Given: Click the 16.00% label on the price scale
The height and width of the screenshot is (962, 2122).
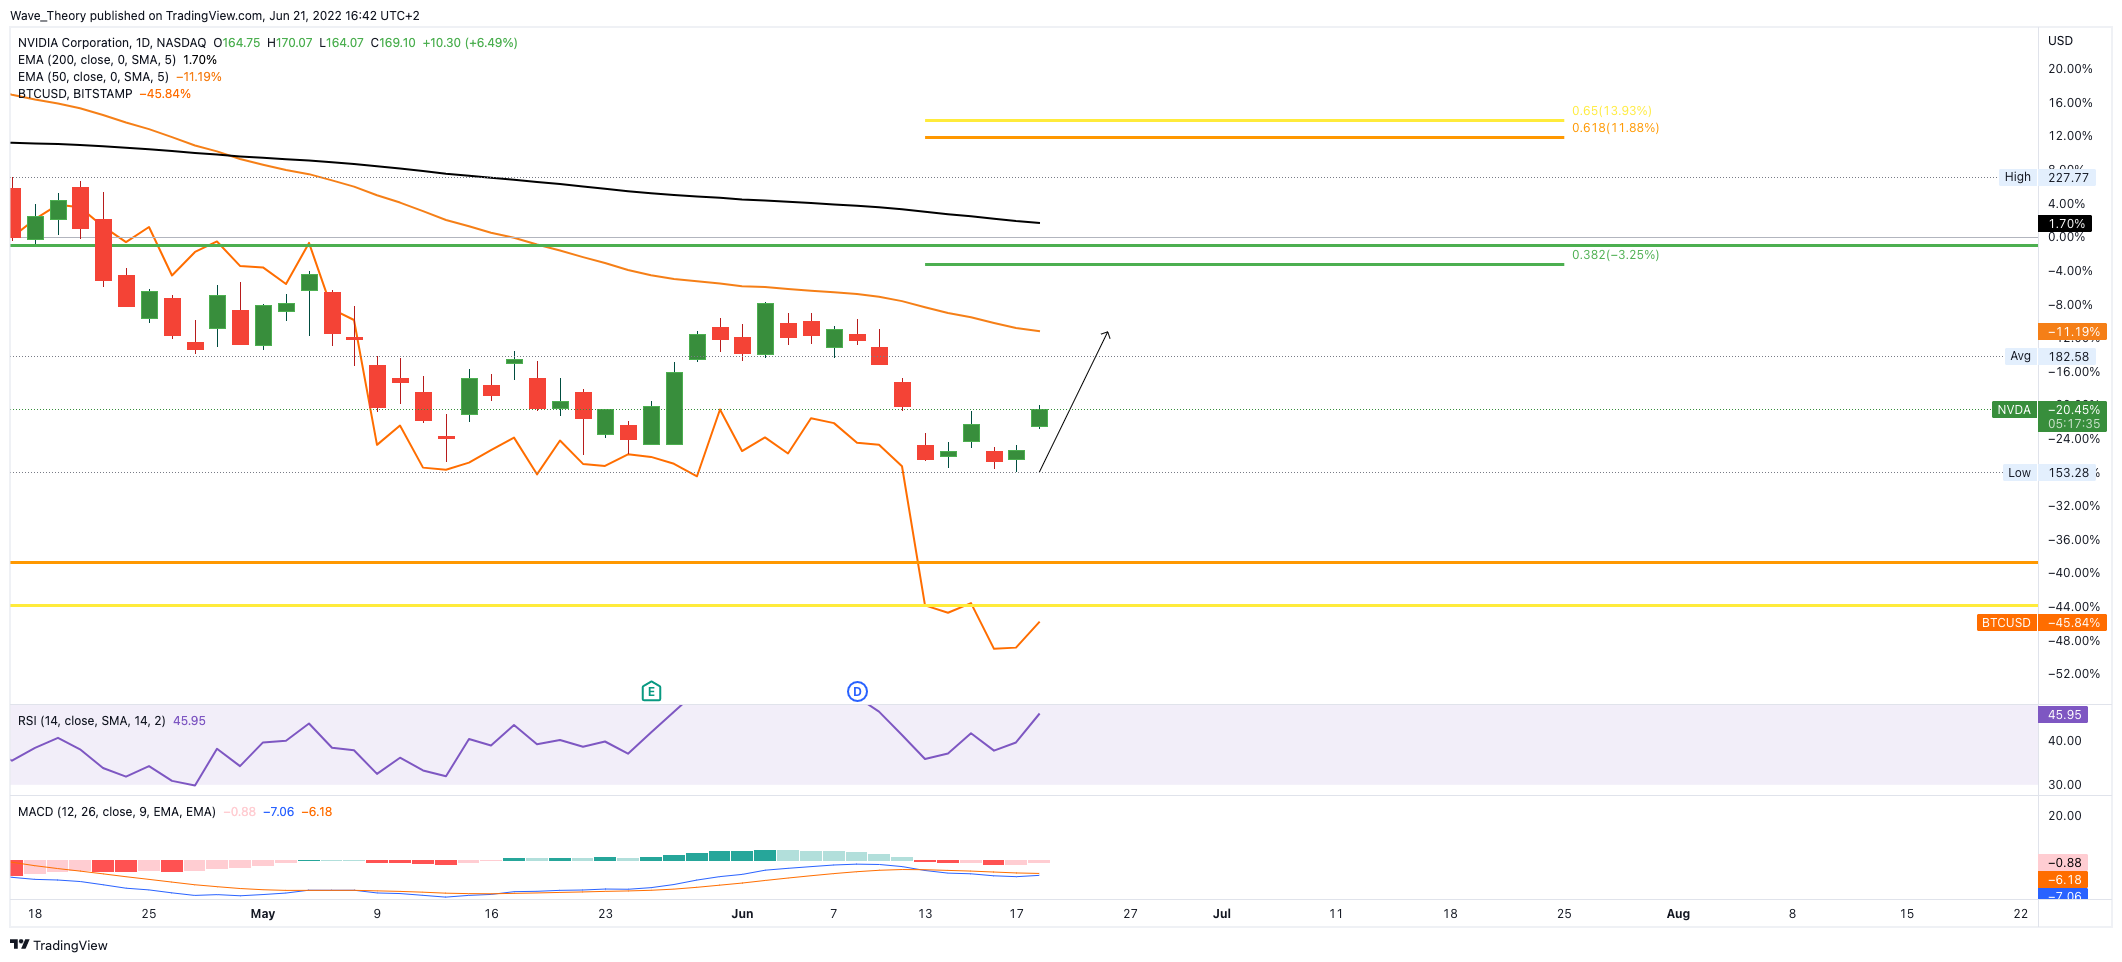Looking at the screenshot, I should point(2070,103).
